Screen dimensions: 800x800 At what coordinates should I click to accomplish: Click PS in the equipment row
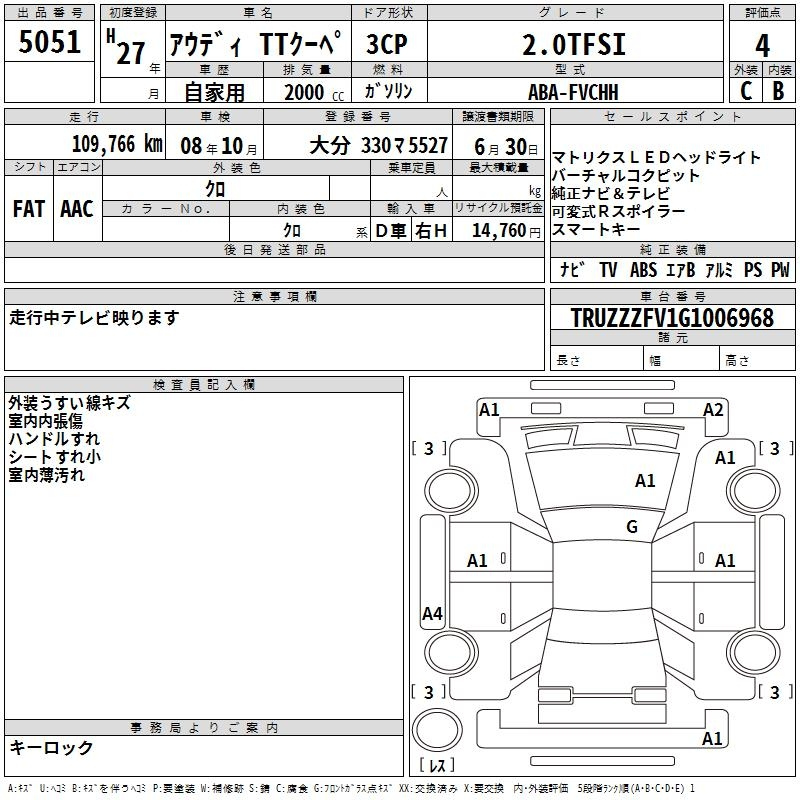click(x=753, y=269)
